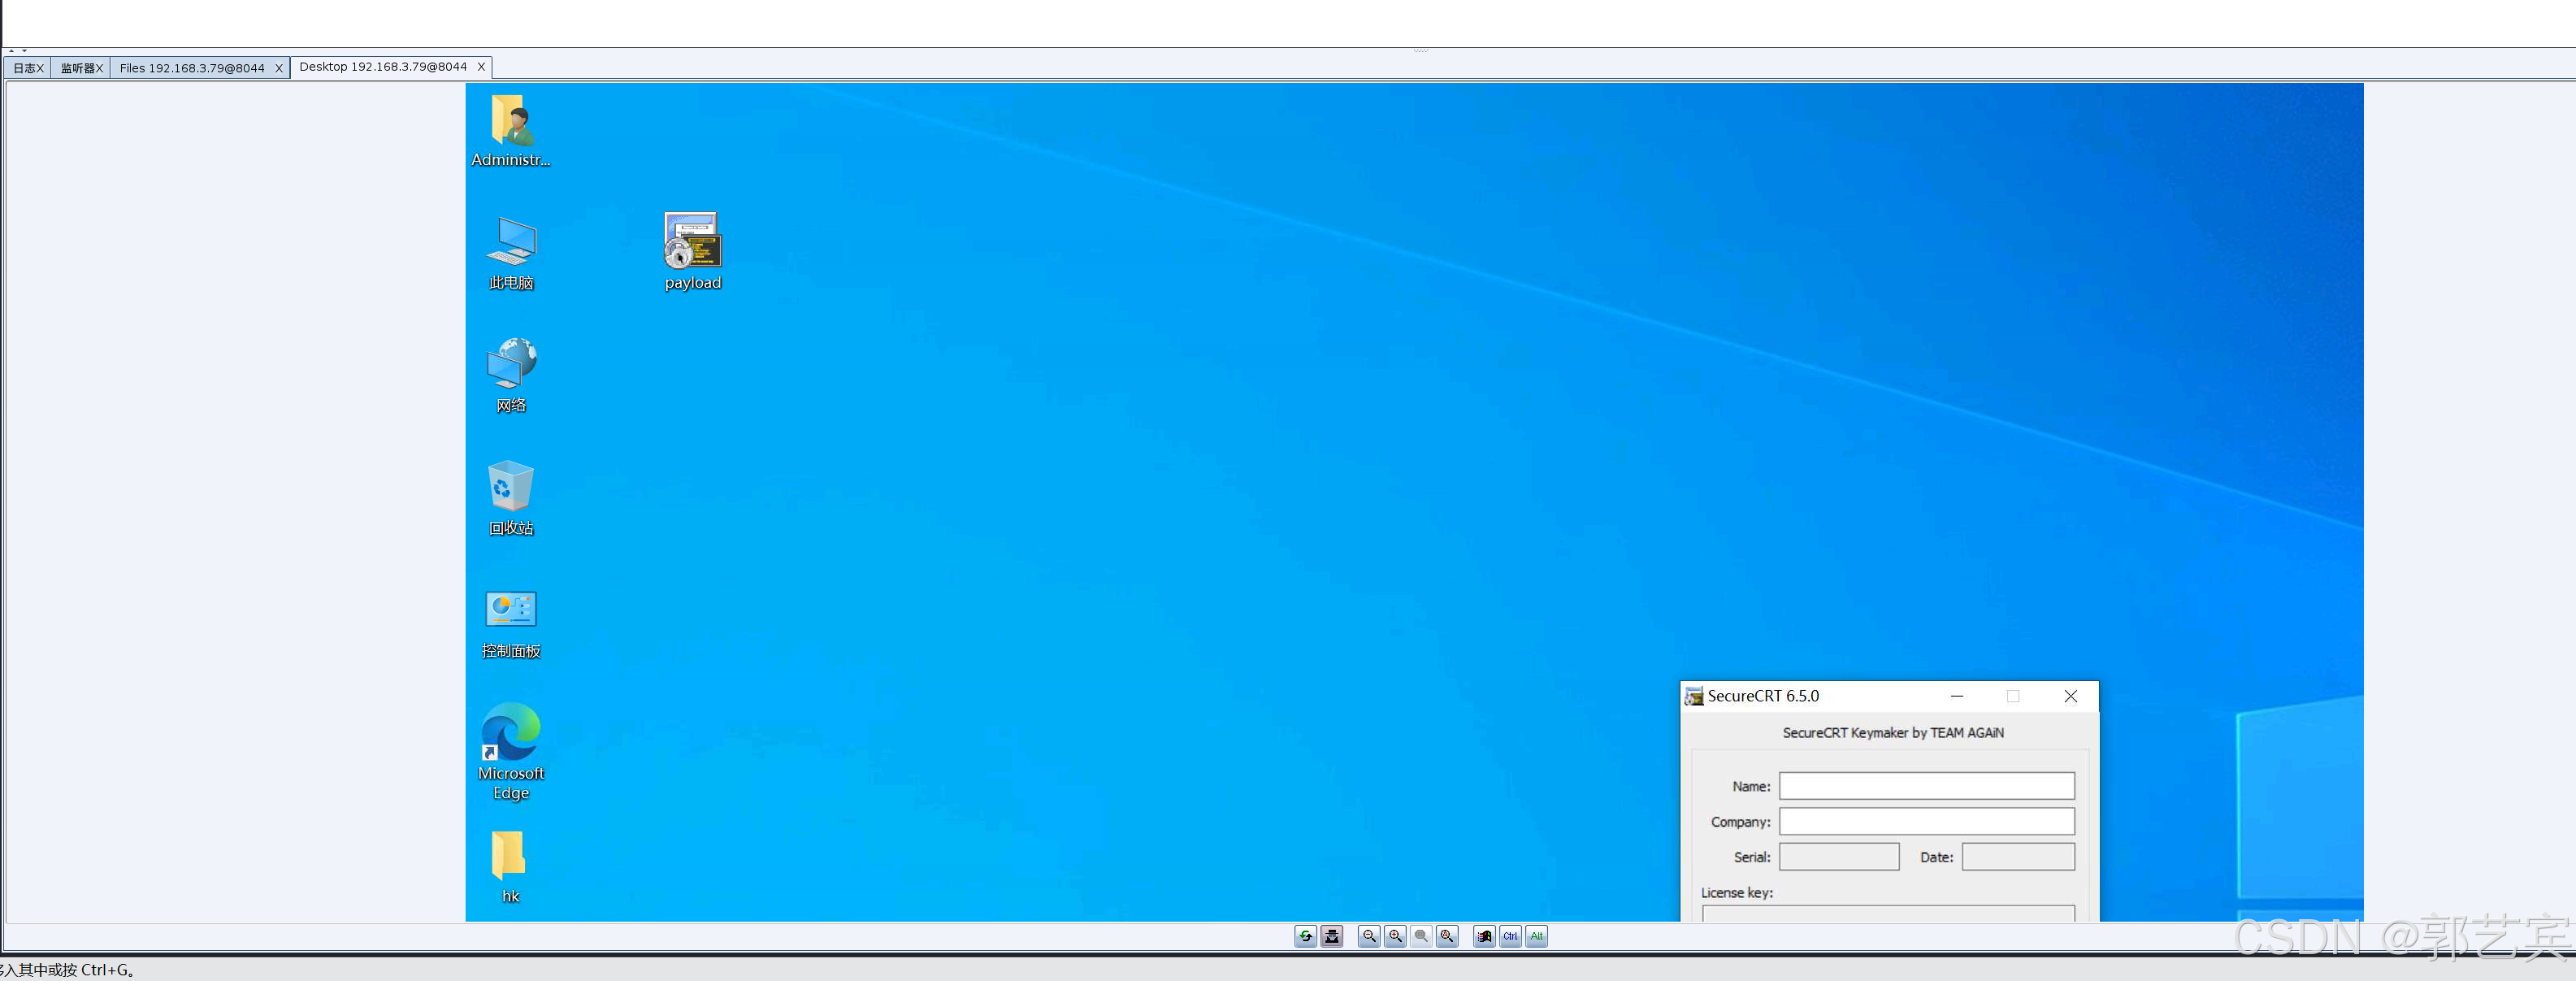The width and height of the screenshot is (2576, 981).
Task: Select the 回收站 recycle bin icon
Action: (x=511, y=498)
